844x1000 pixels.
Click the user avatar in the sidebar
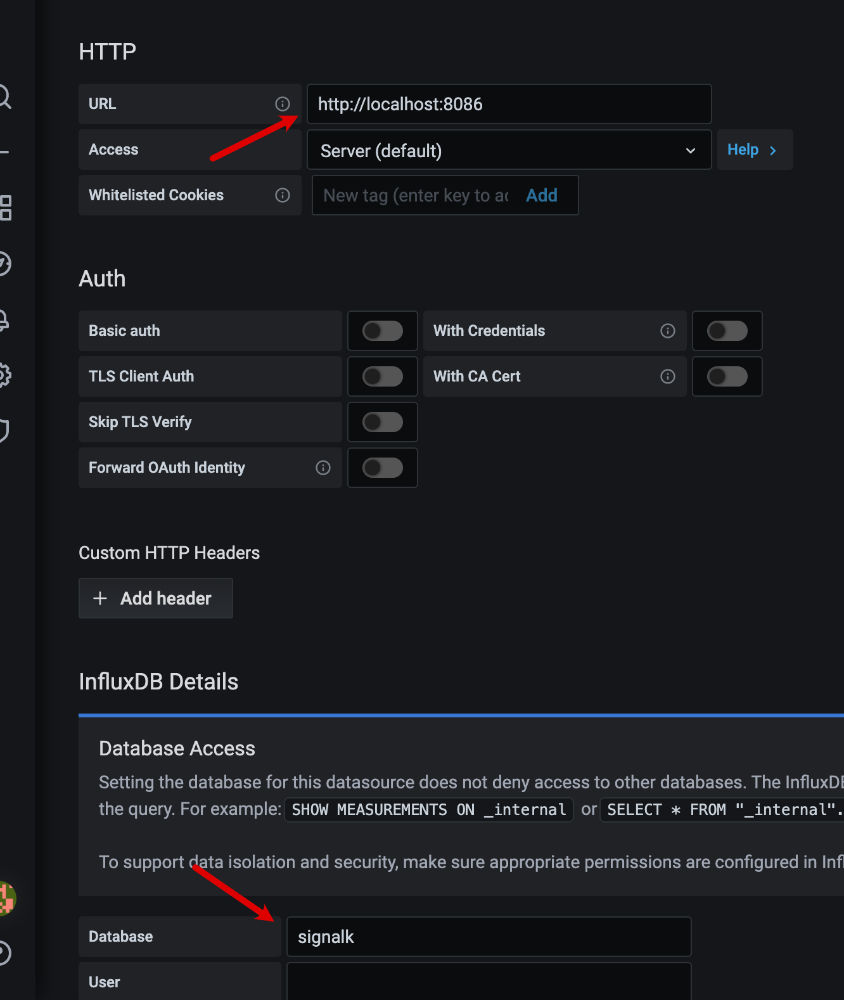[6, 897]
